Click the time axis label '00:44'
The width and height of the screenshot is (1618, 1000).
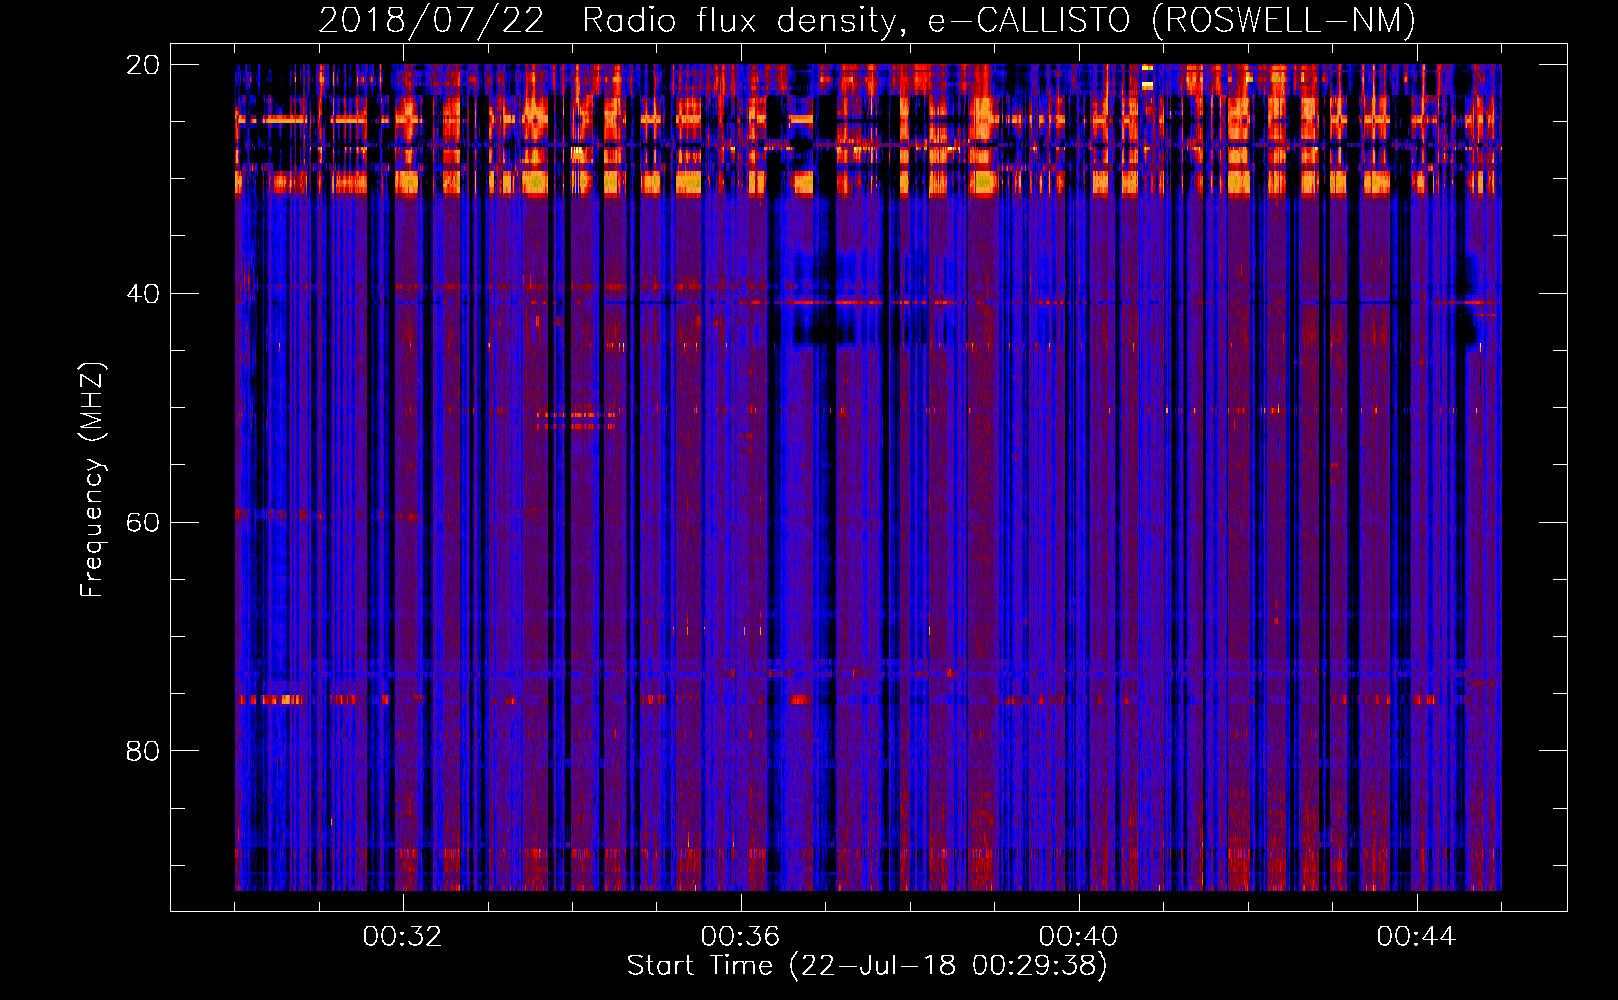(x=1416, y=937)
